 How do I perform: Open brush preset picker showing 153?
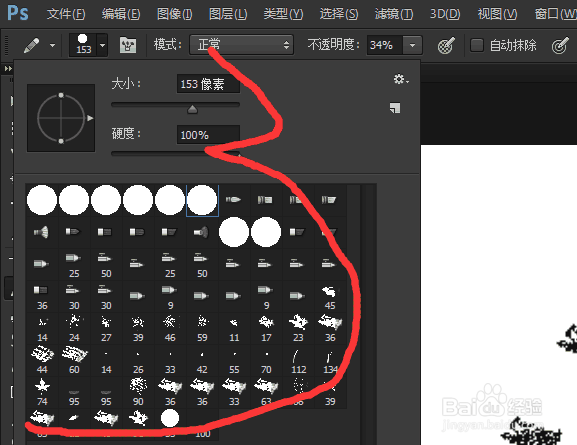tap(88, 45)
